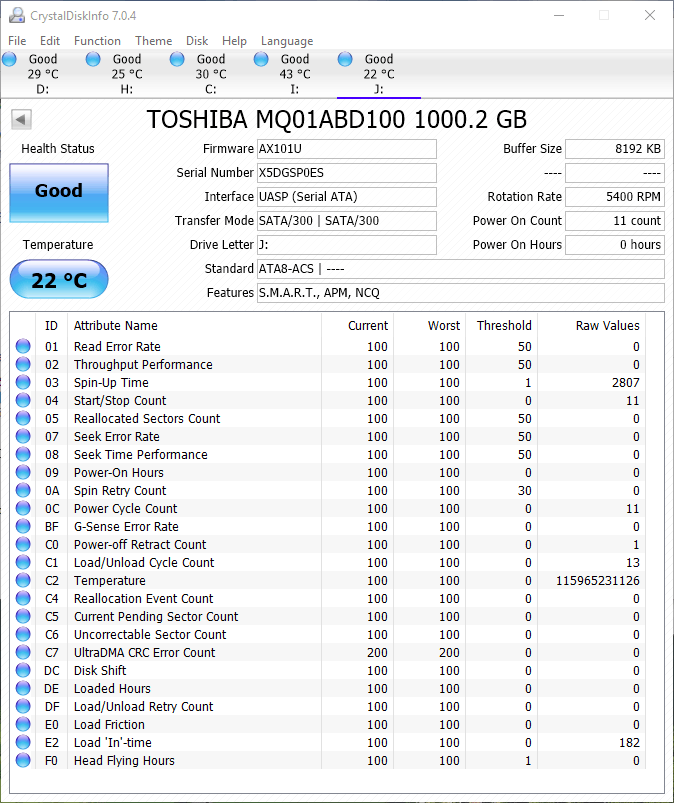Click status orb of Power-On Hours row
Viewport: 674px width, 803px height.
tap(23, 472)
